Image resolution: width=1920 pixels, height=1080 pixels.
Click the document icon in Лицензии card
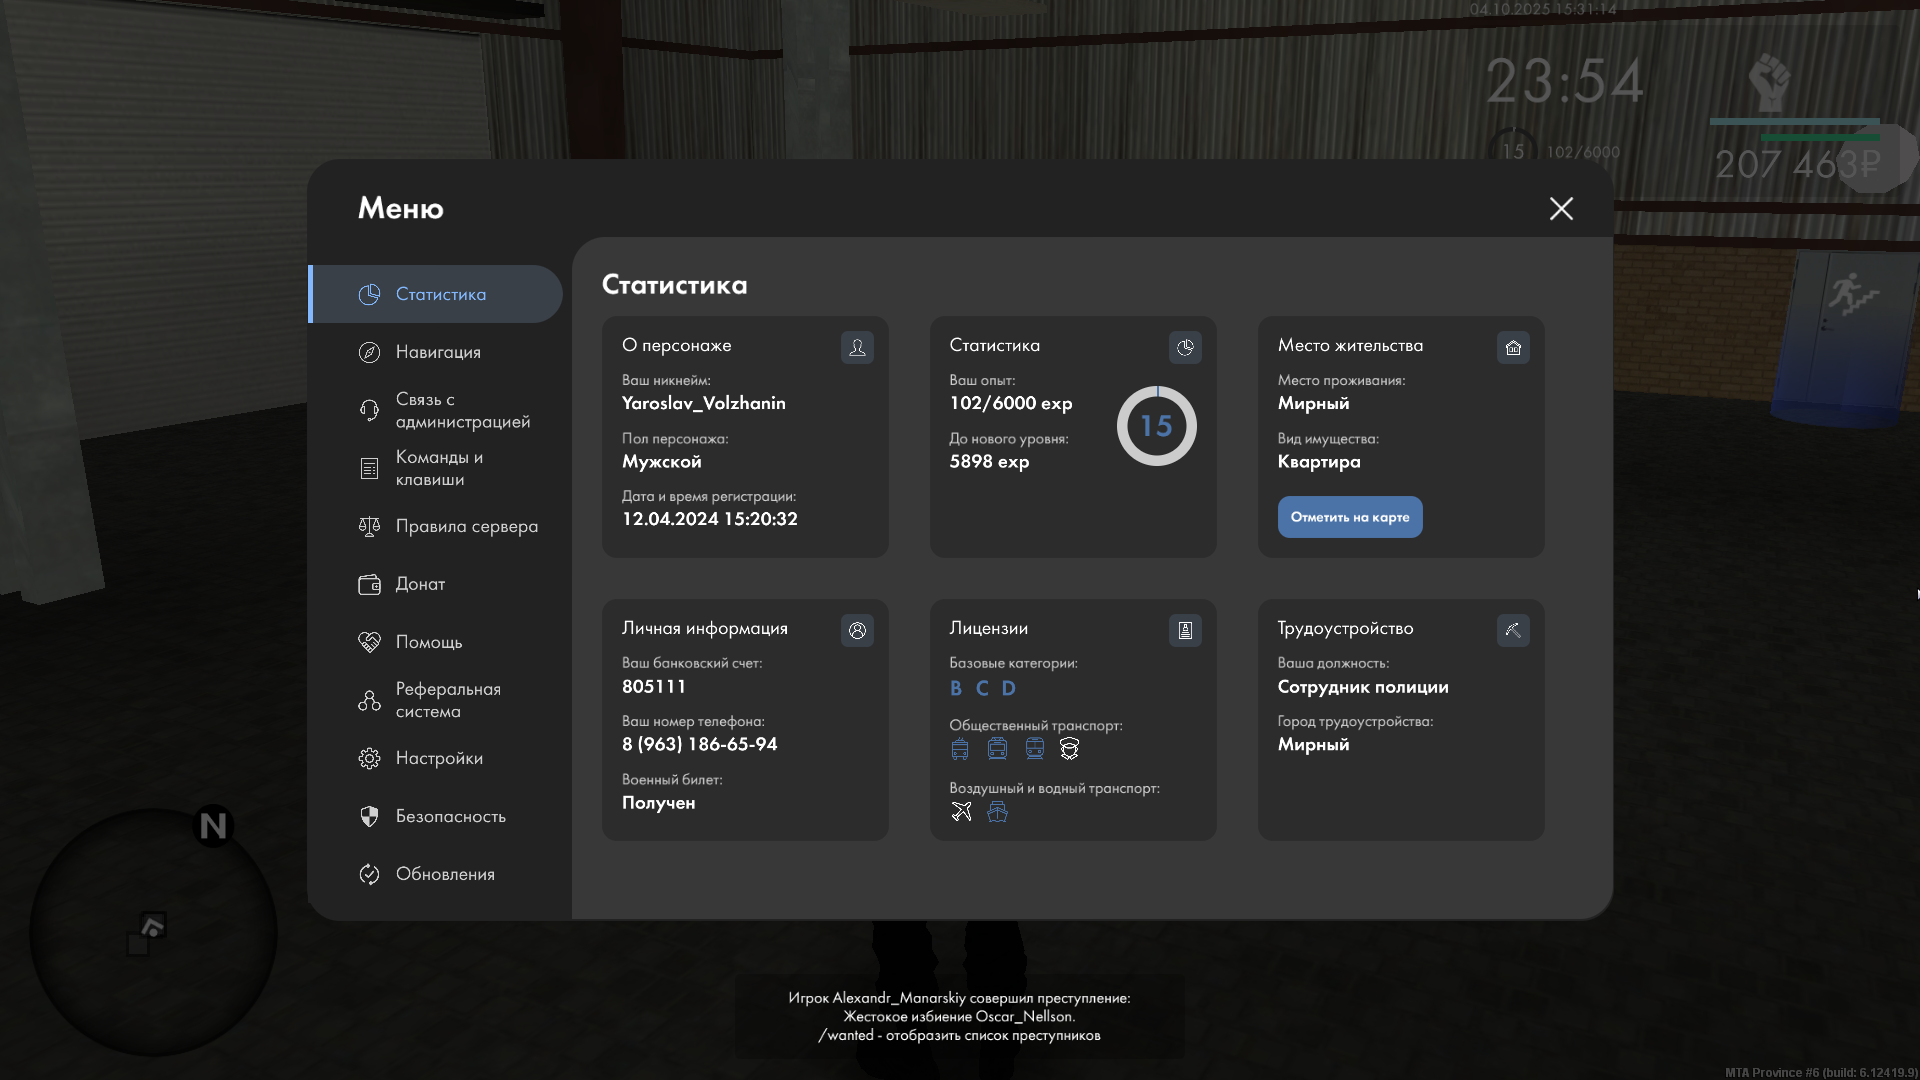(x=1185, y=630)
